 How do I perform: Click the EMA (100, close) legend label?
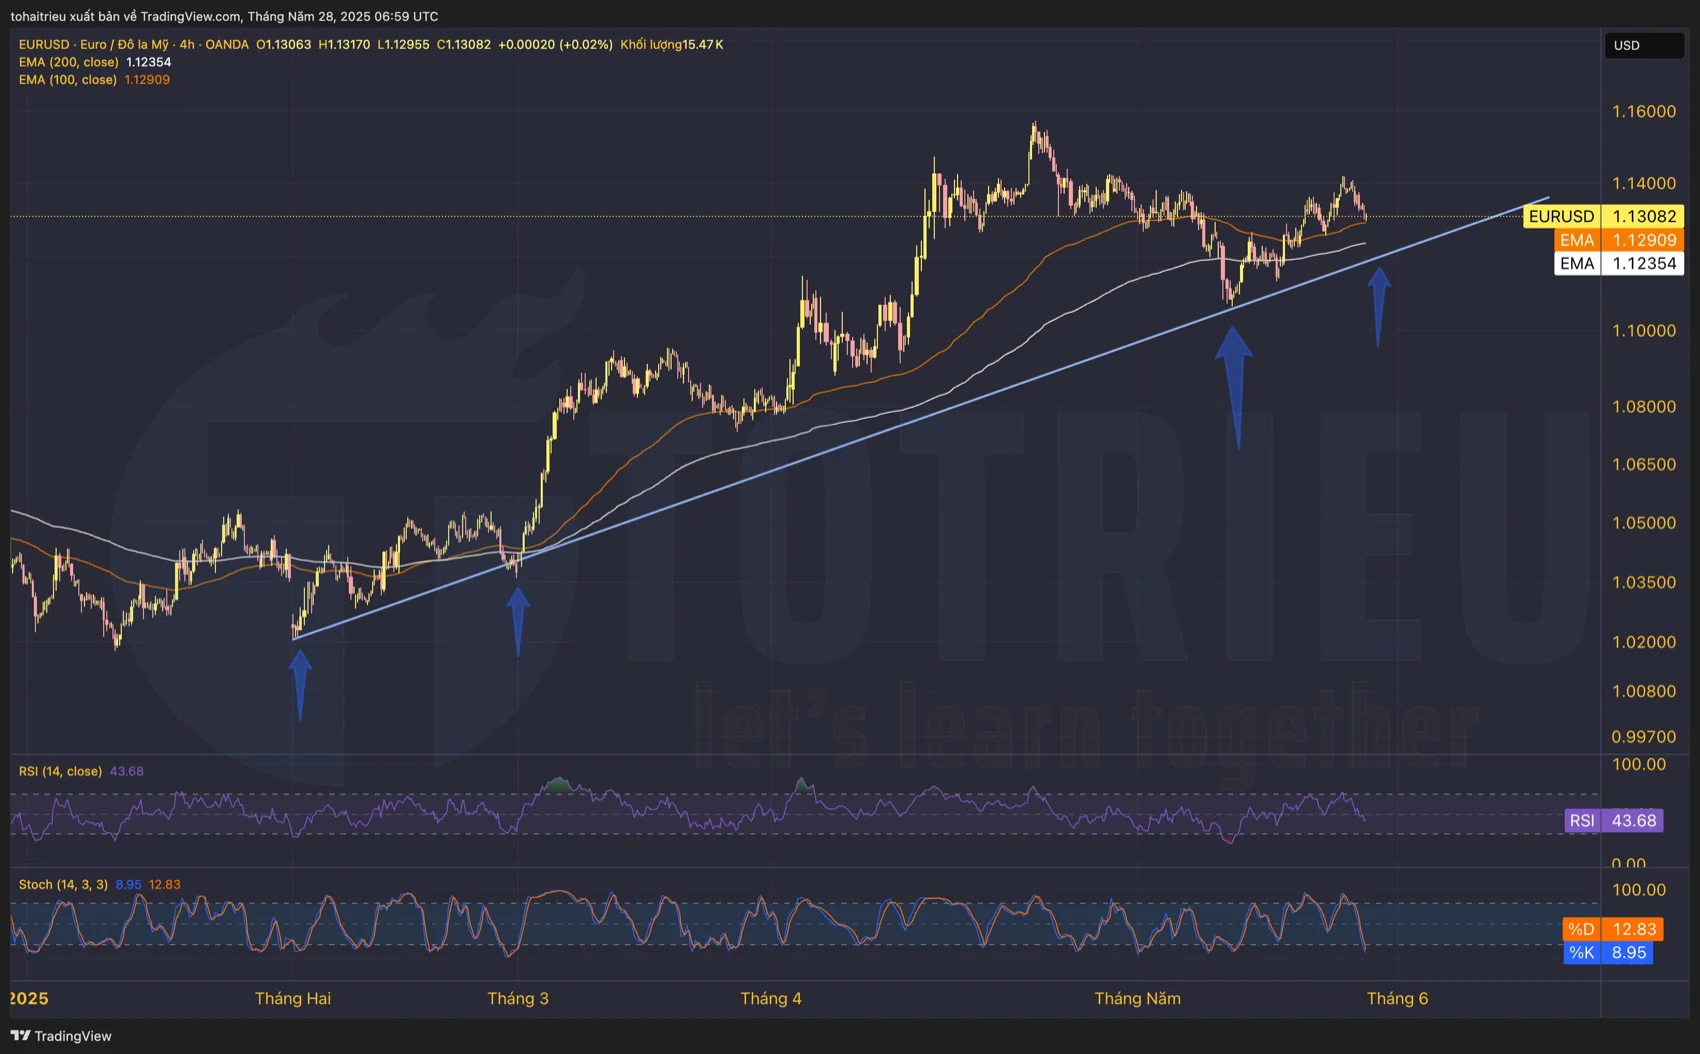[68, 80]
